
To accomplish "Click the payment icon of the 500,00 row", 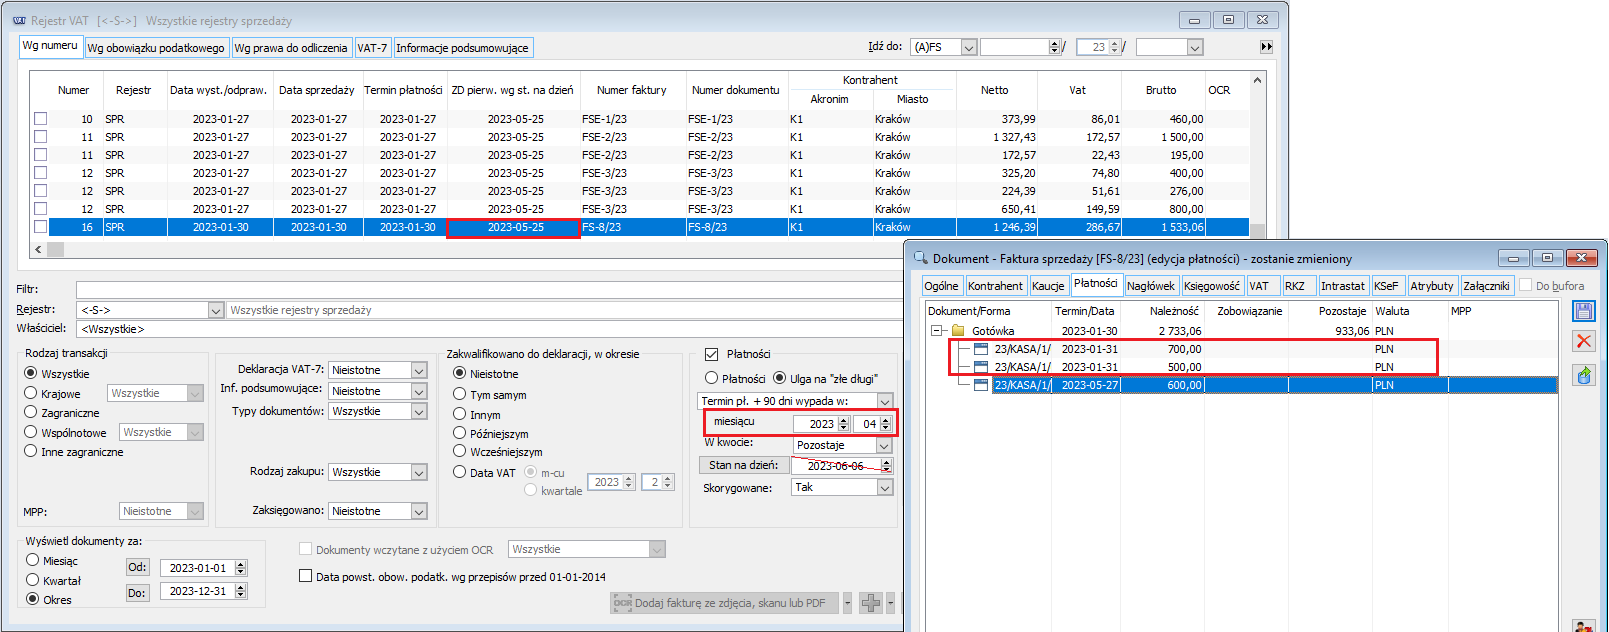I will pos(981,367).
